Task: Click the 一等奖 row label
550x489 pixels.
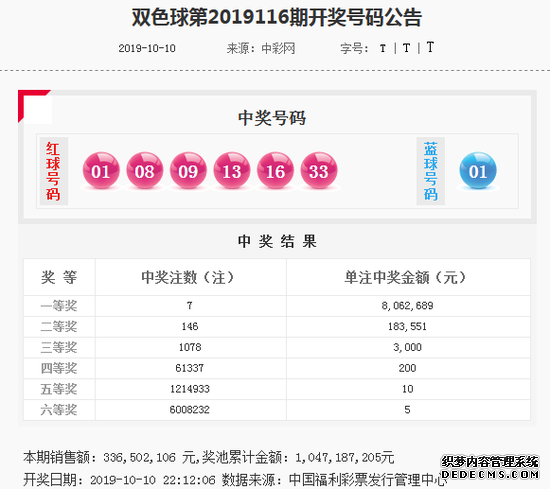Action: coord(59,306)
